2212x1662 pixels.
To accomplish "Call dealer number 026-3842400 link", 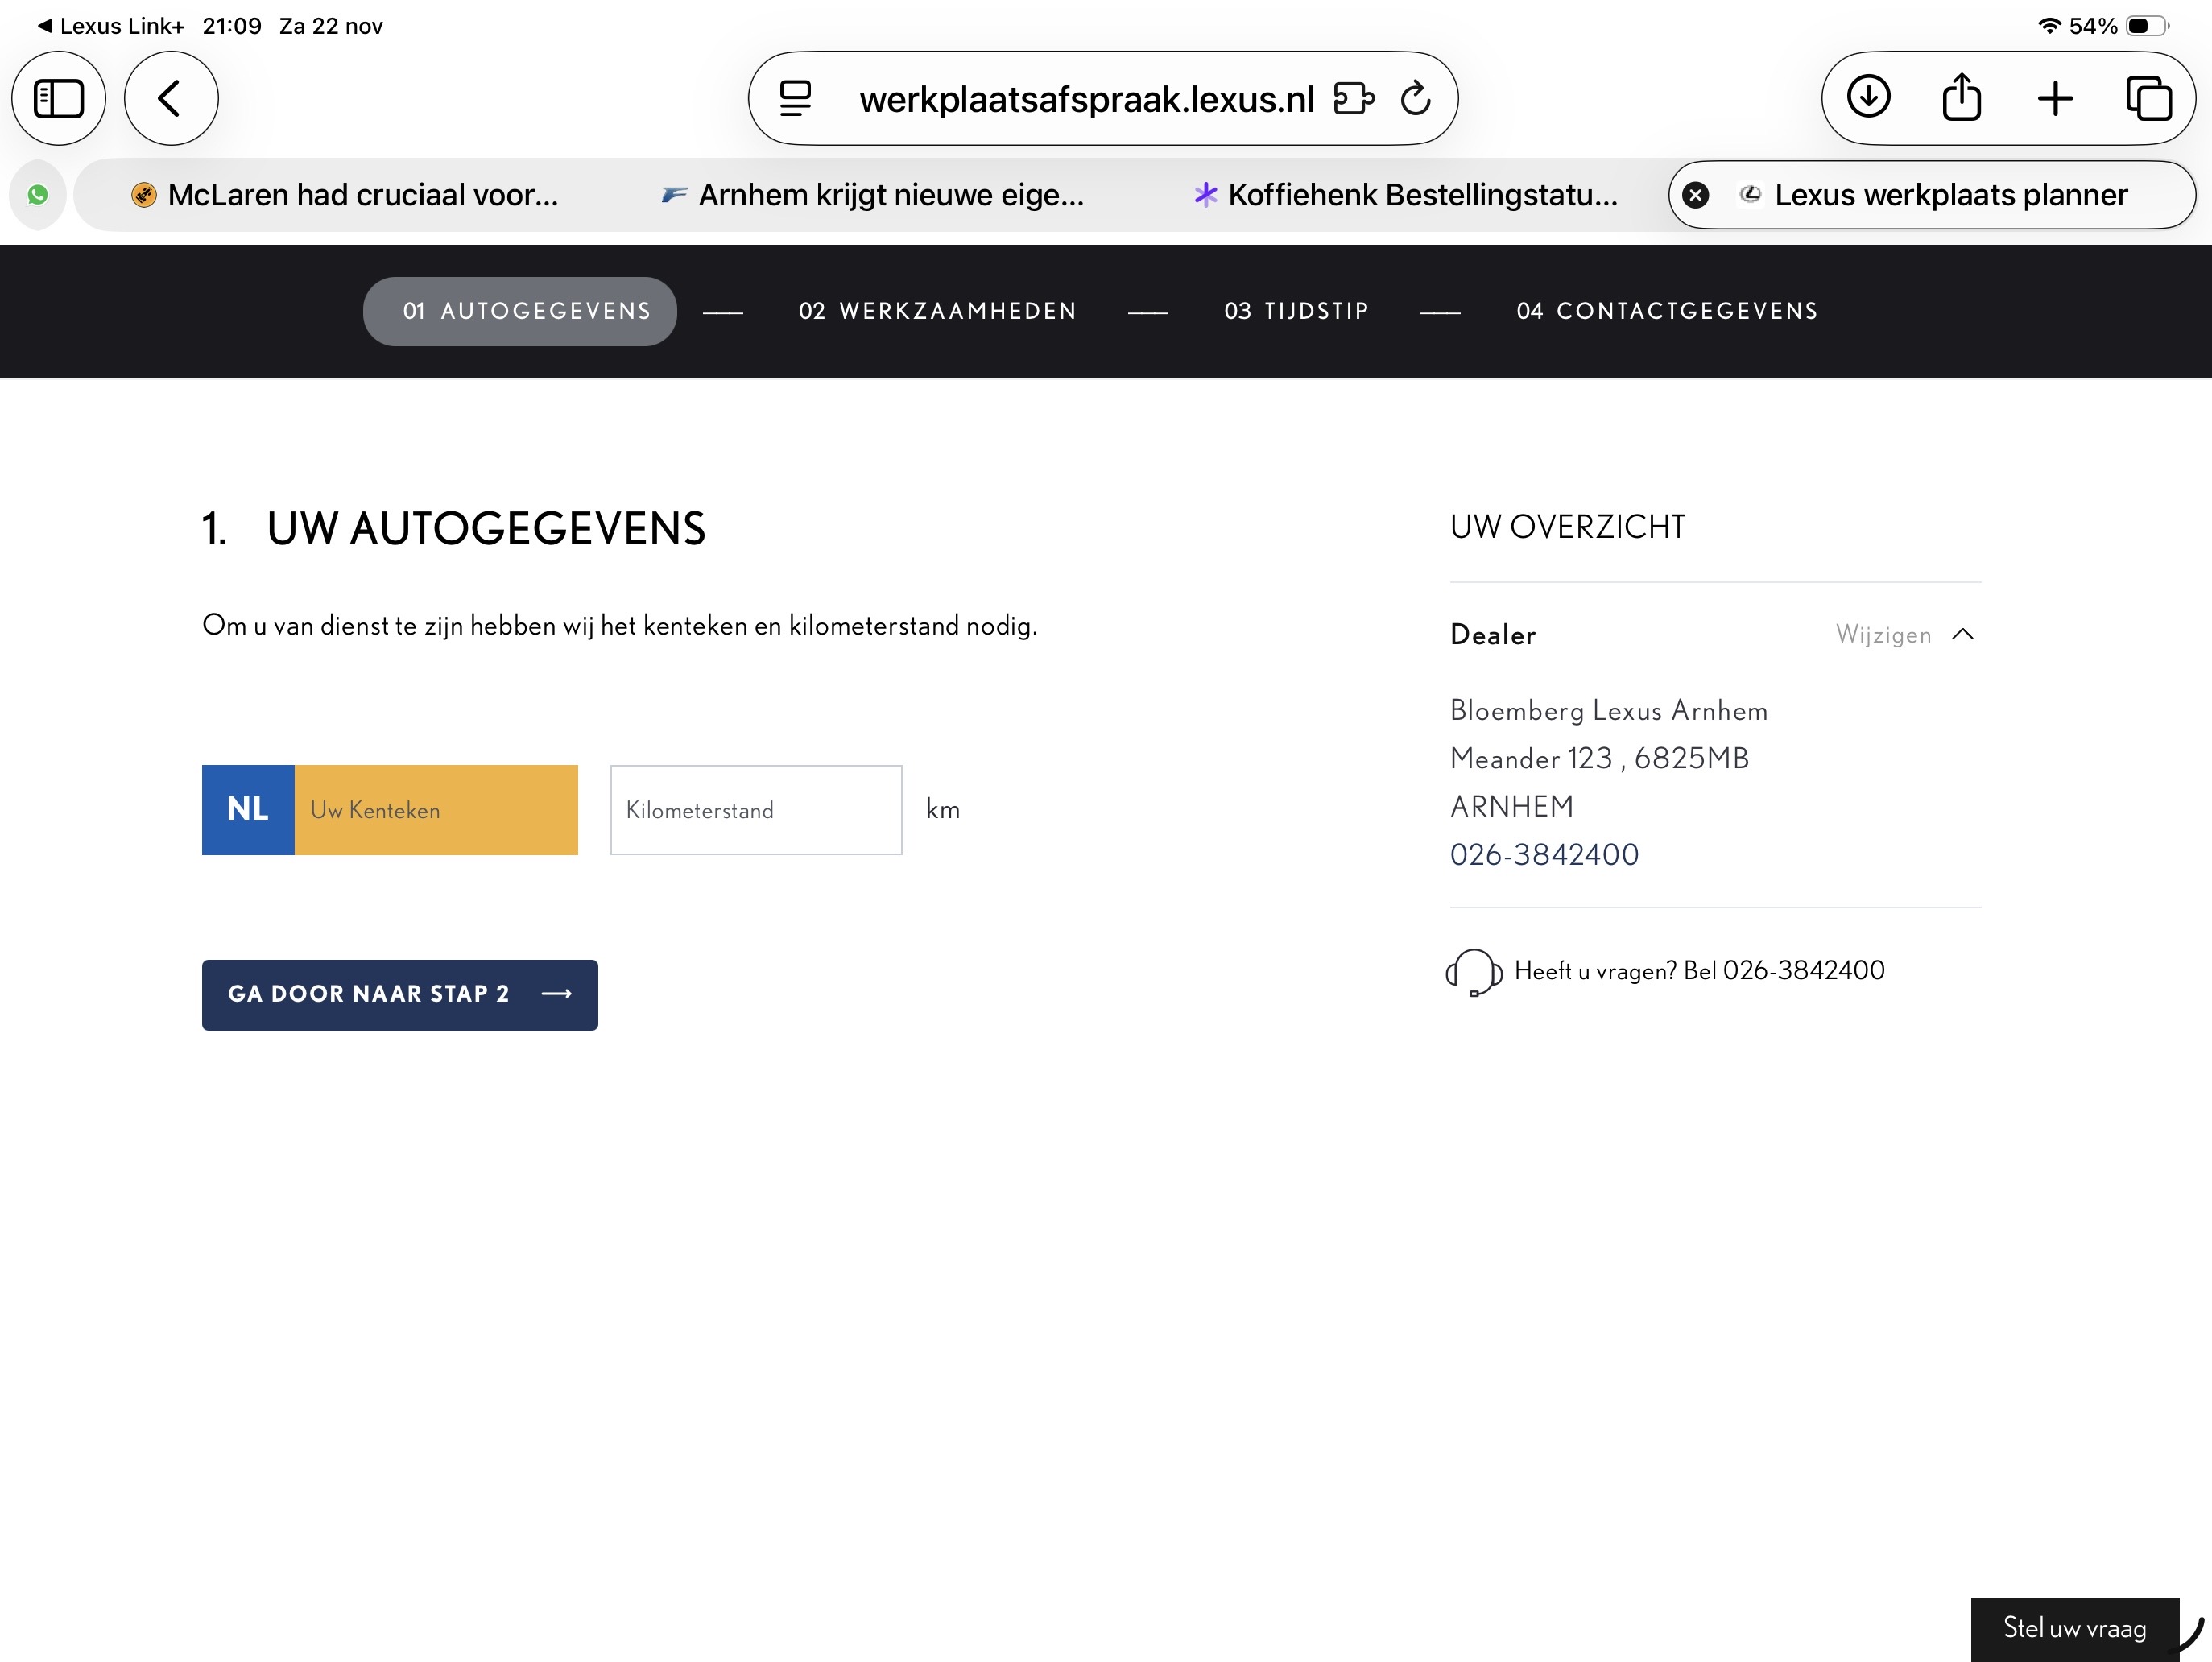I will click(x=1544, y=855).
